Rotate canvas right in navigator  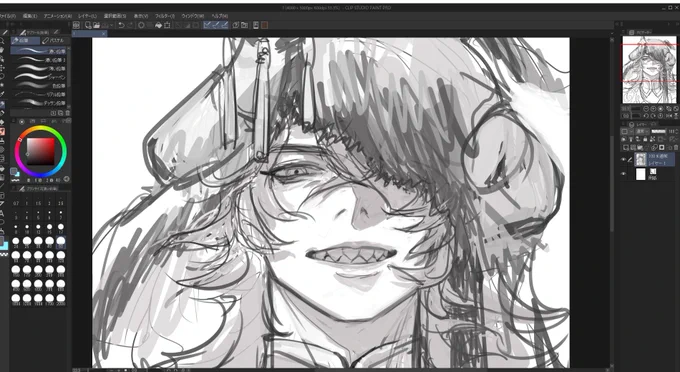653,116
